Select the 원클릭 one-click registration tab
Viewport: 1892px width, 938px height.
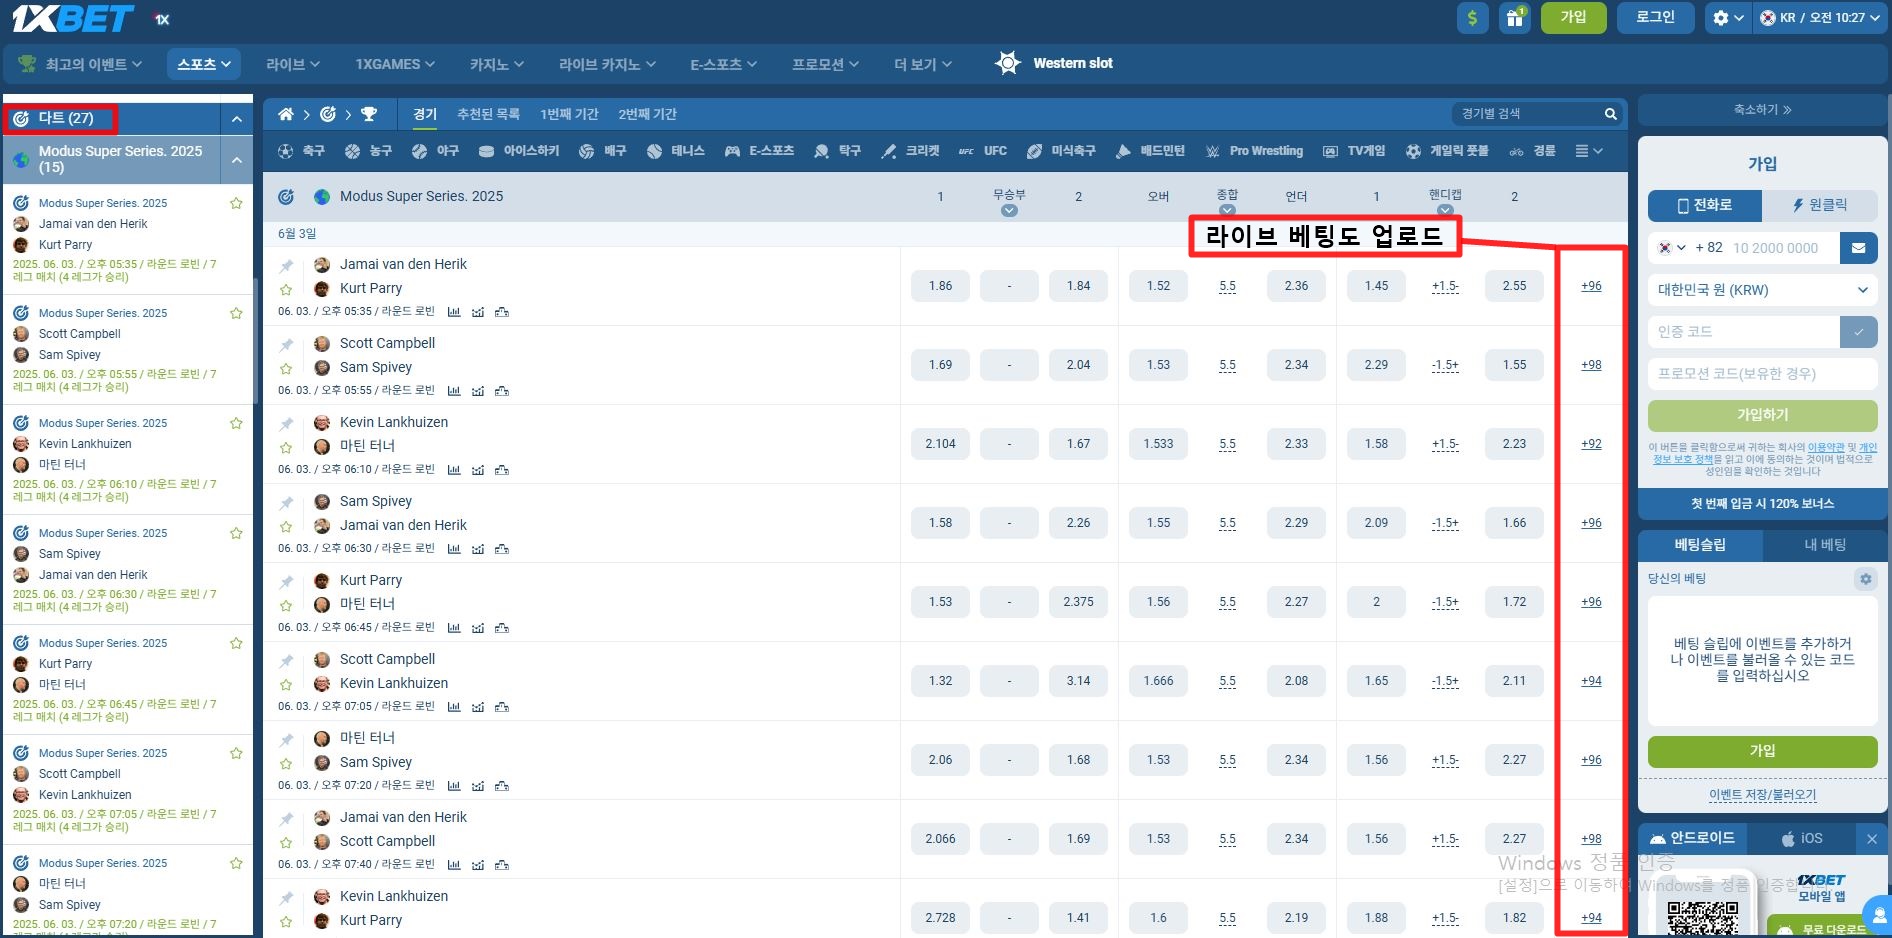click(x=1820, y=205)
